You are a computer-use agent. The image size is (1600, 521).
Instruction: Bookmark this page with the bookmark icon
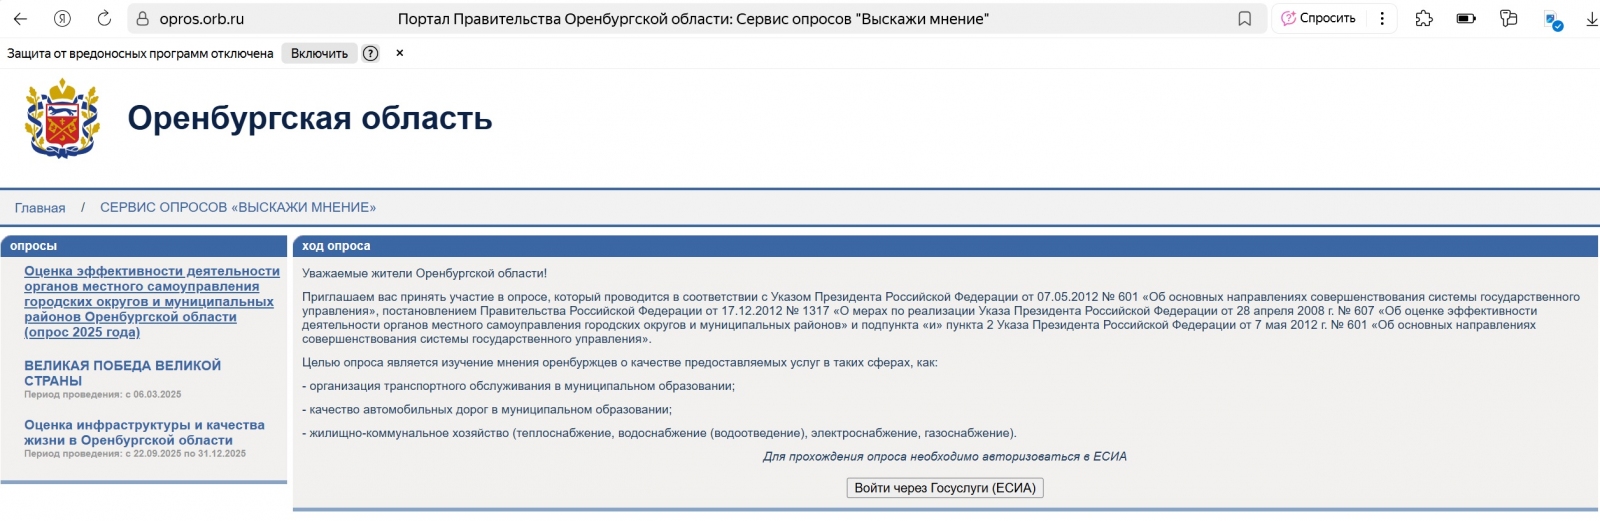pos(1245,19)
